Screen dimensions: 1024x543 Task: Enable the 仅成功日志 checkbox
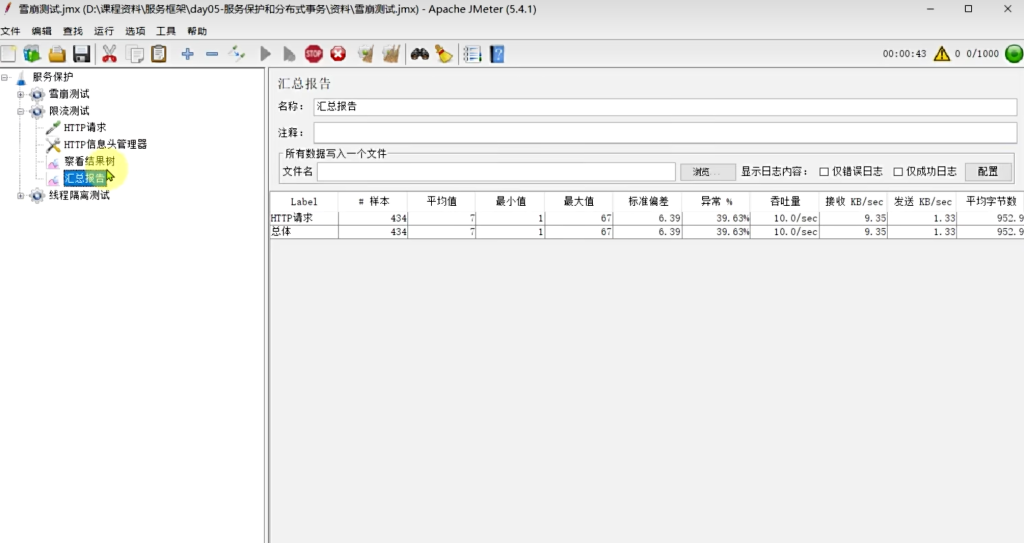898,172
